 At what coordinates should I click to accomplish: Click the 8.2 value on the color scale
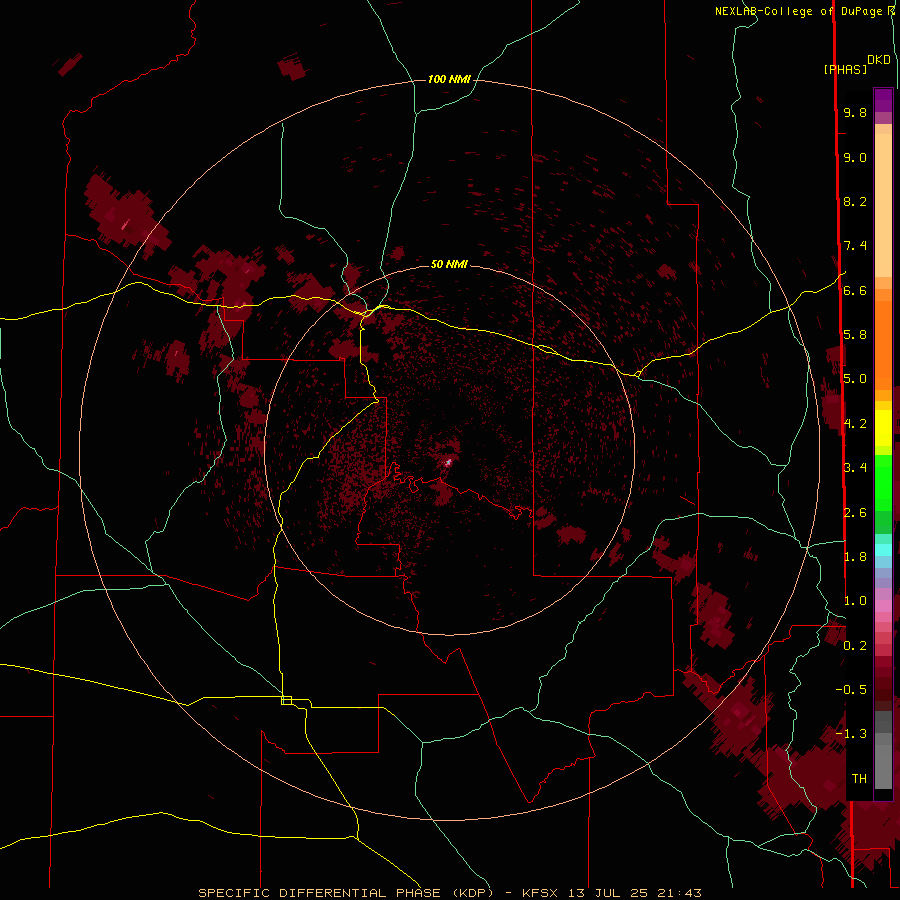pos(855,202)
